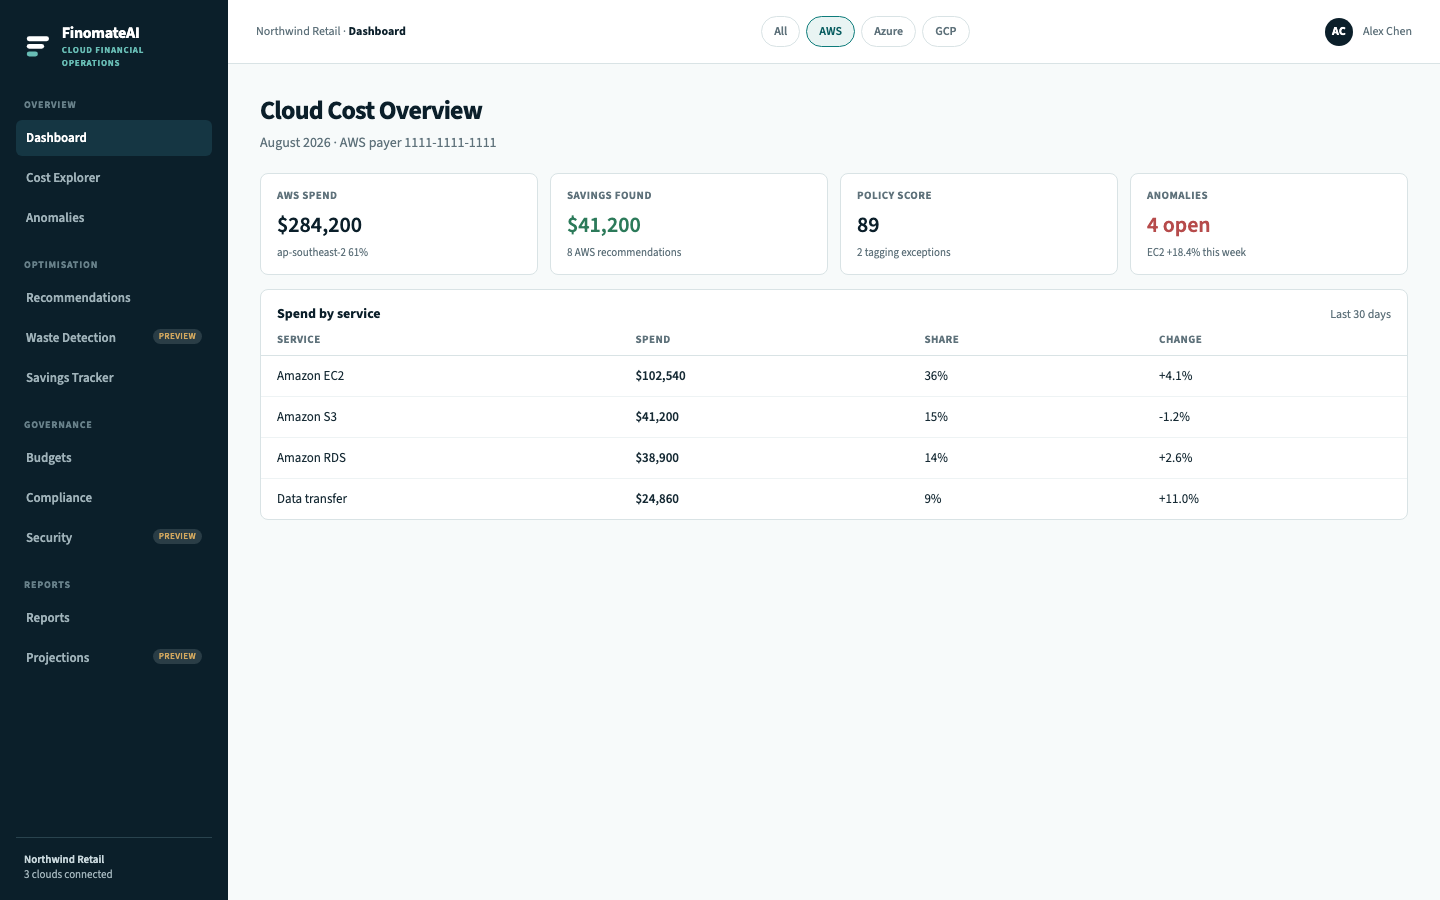Go to Savings Tracker
This screenshot has height=900, width=1440.
[x=114, y=378]
